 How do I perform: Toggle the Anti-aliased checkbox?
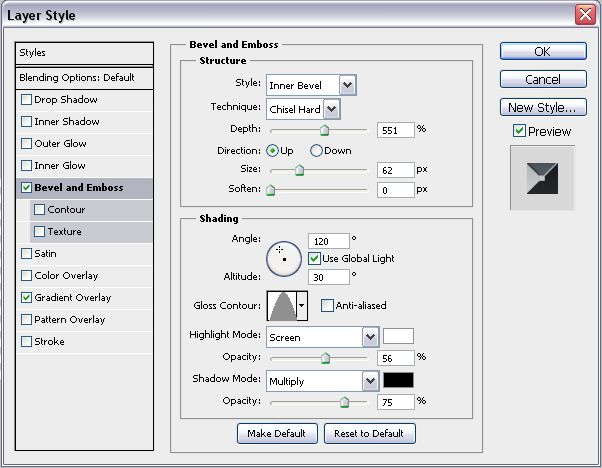[x=327, y=306]
